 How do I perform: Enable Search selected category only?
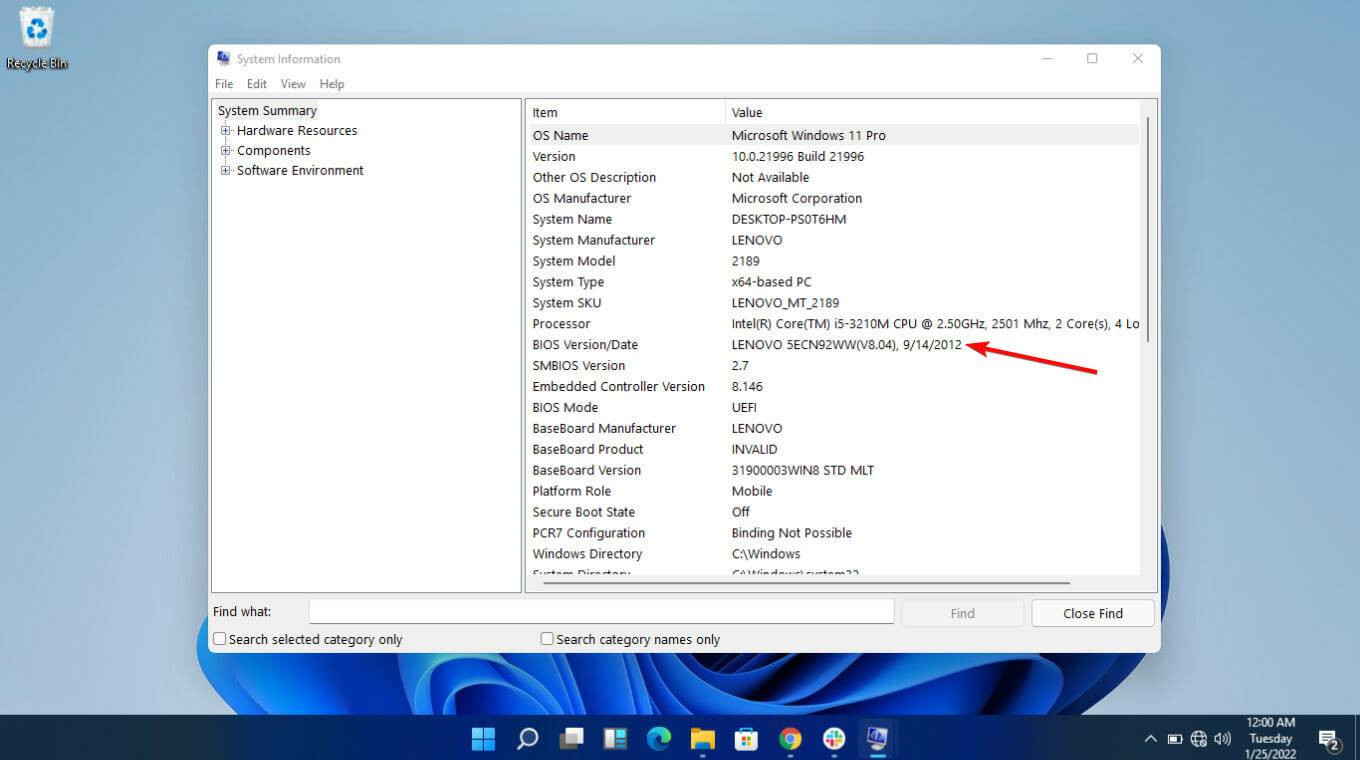[218, 638]
